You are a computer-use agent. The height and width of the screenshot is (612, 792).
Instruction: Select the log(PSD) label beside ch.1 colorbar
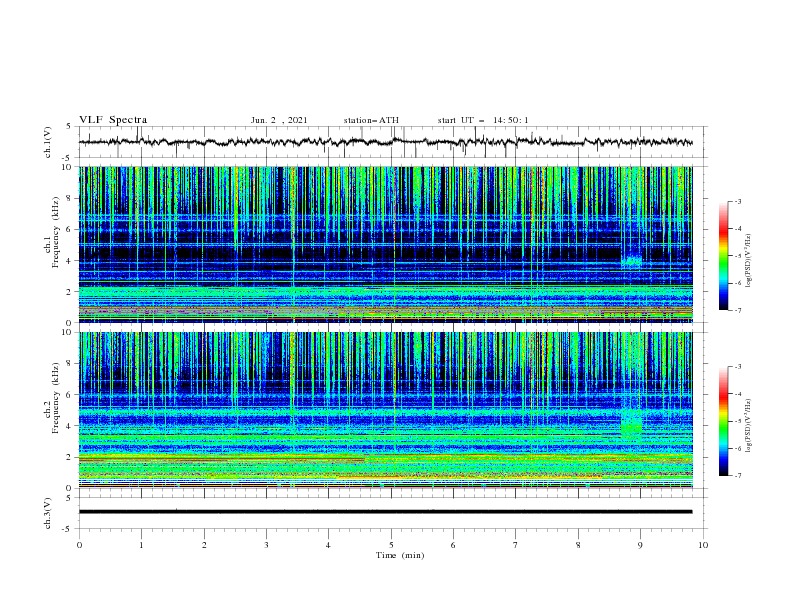click(749, 261)
